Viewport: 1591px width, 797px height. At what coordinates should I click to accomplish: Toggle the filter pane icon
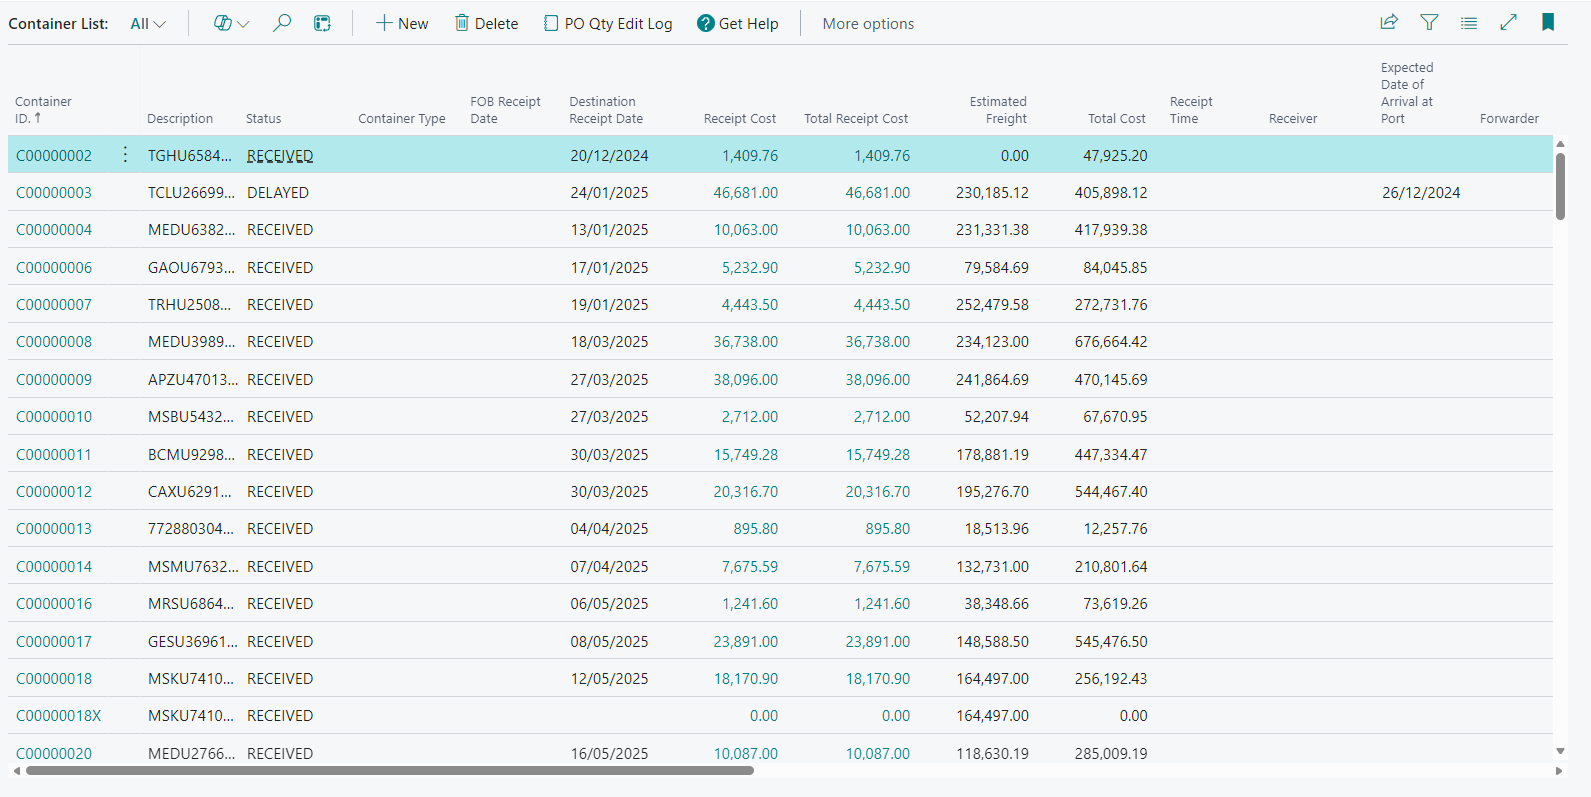pyautogui.click(x=1429, y=22)
